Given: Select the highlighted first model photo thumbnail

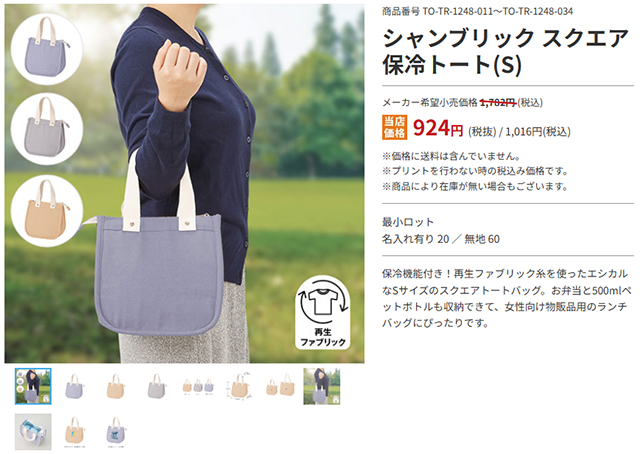Looking at the screenshot, I should click(33, 386).
